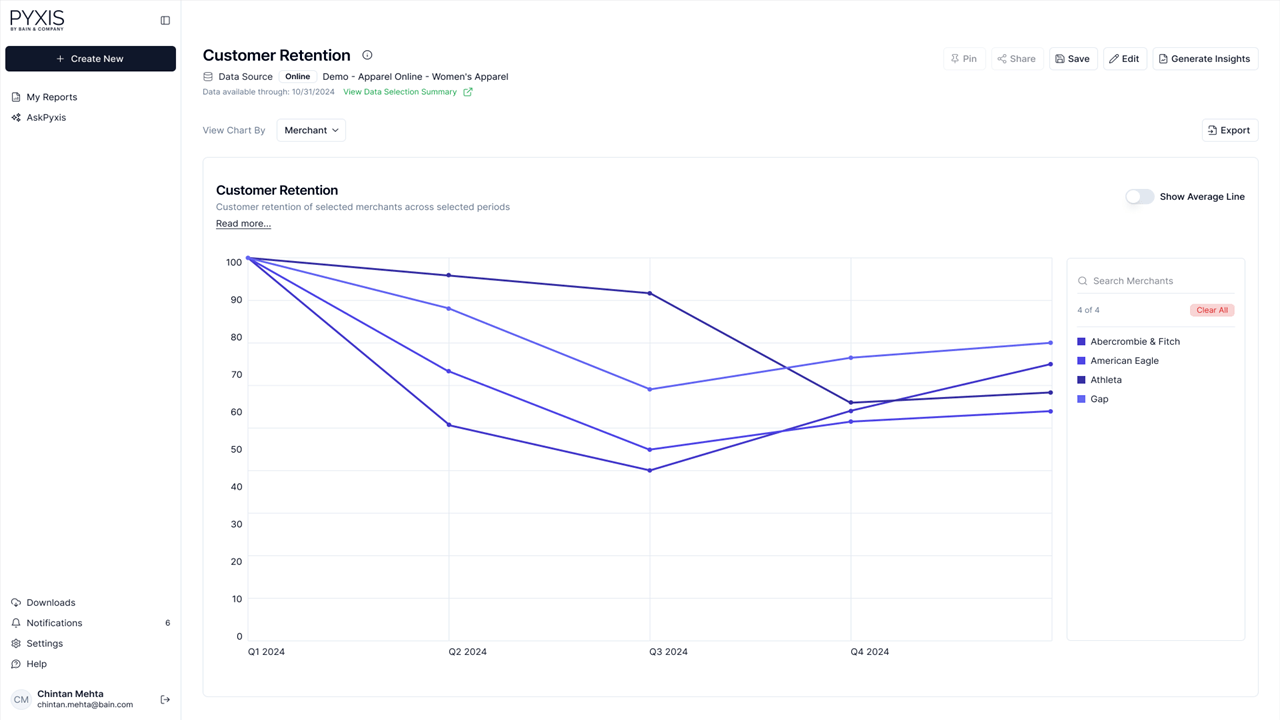
Task: Toggle Show Average Line switch
Action: [x=1139, y=197]
